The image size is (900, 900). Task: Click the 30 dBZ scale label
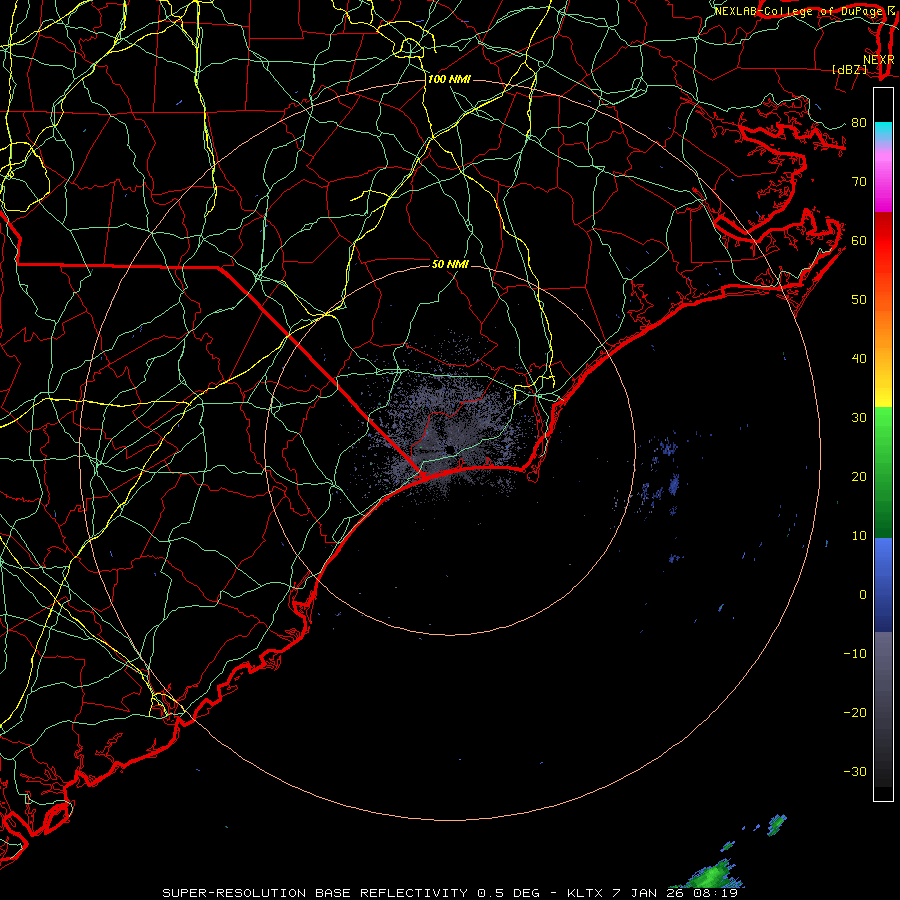point(859,418)
